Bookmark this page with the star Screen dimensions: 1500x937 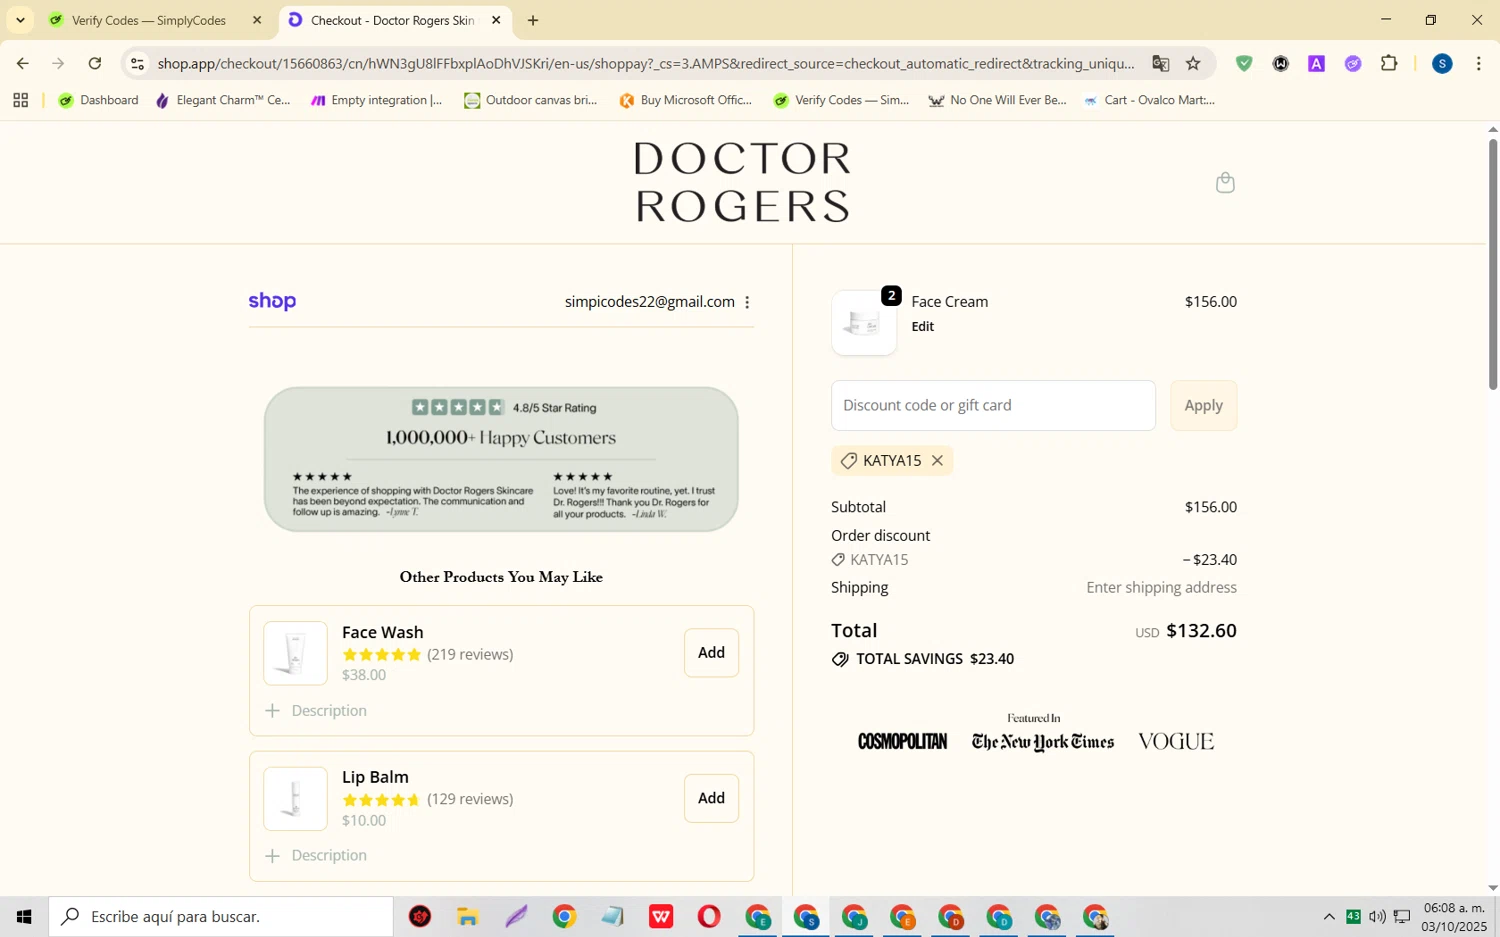[1193, 63]
